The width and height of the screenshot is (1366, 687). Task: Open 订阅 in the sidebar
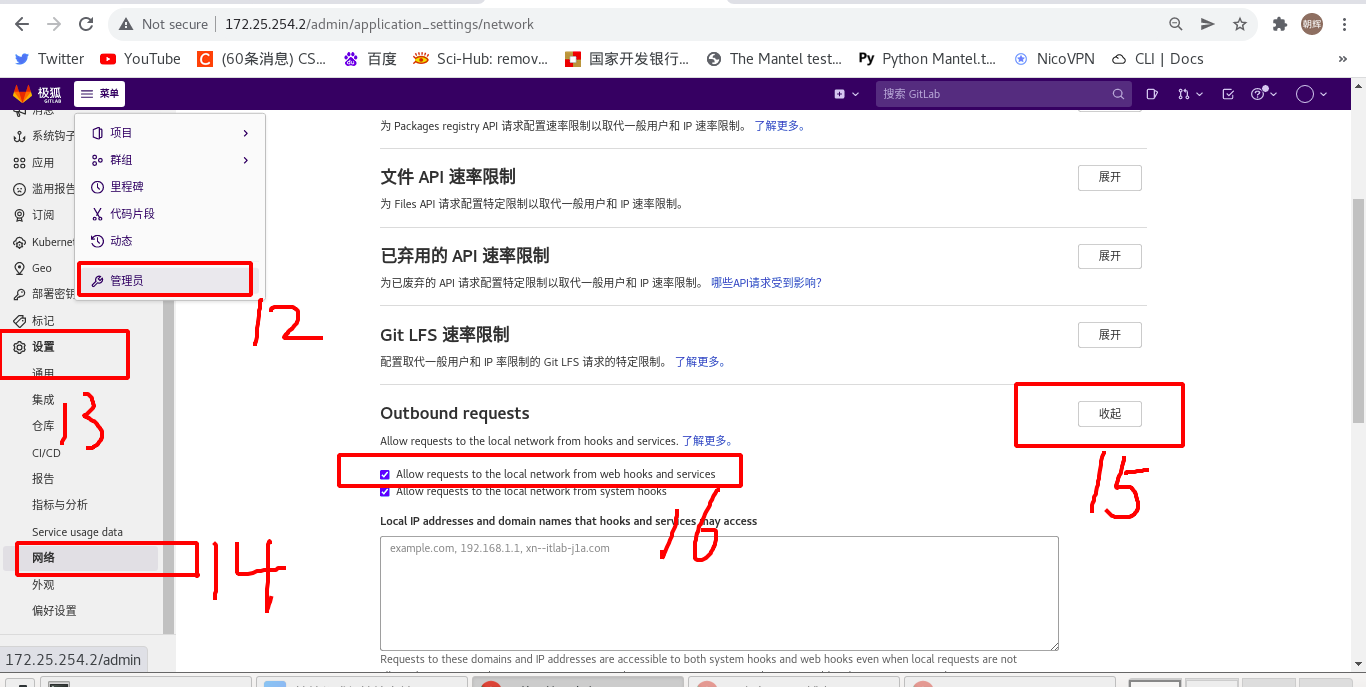click(33, 215)
